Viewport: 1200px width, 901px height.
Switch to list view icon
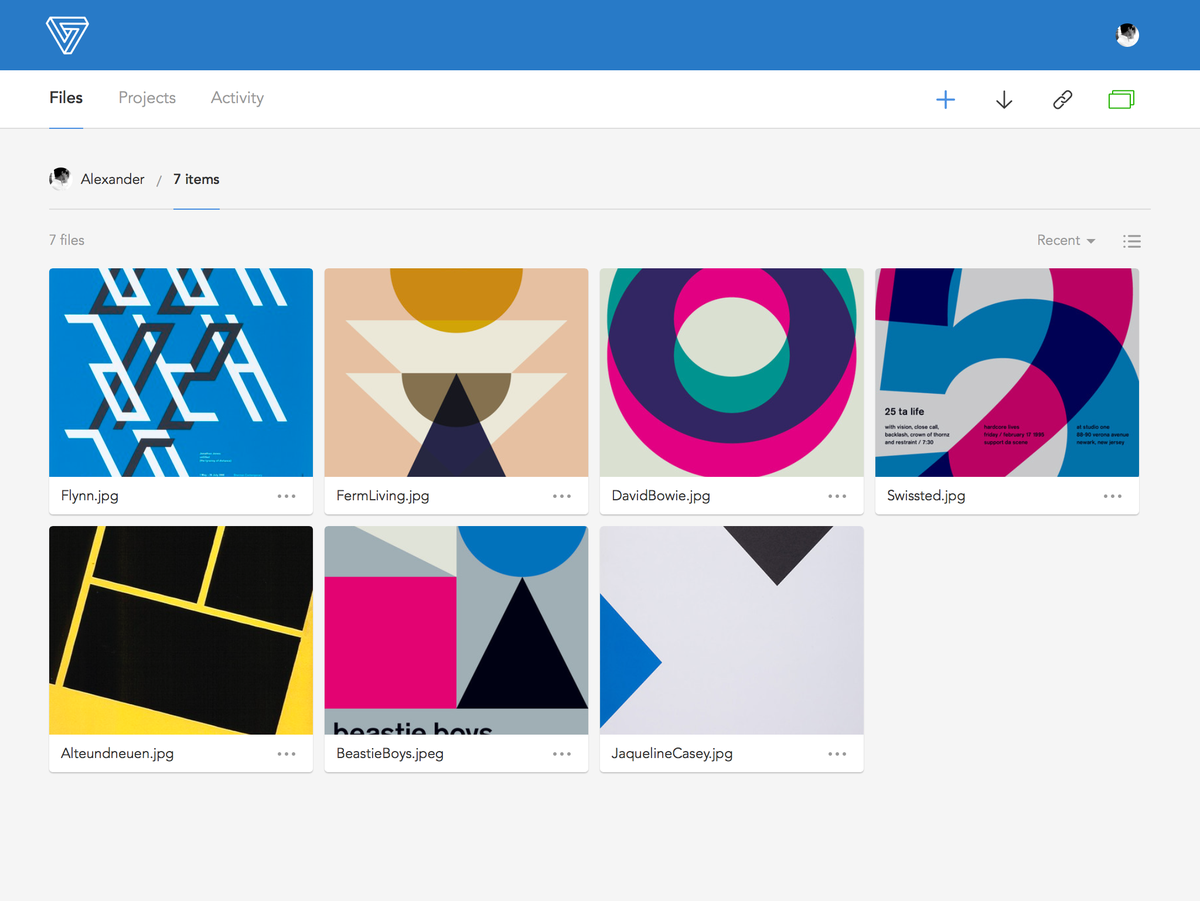coord(1132,241)
